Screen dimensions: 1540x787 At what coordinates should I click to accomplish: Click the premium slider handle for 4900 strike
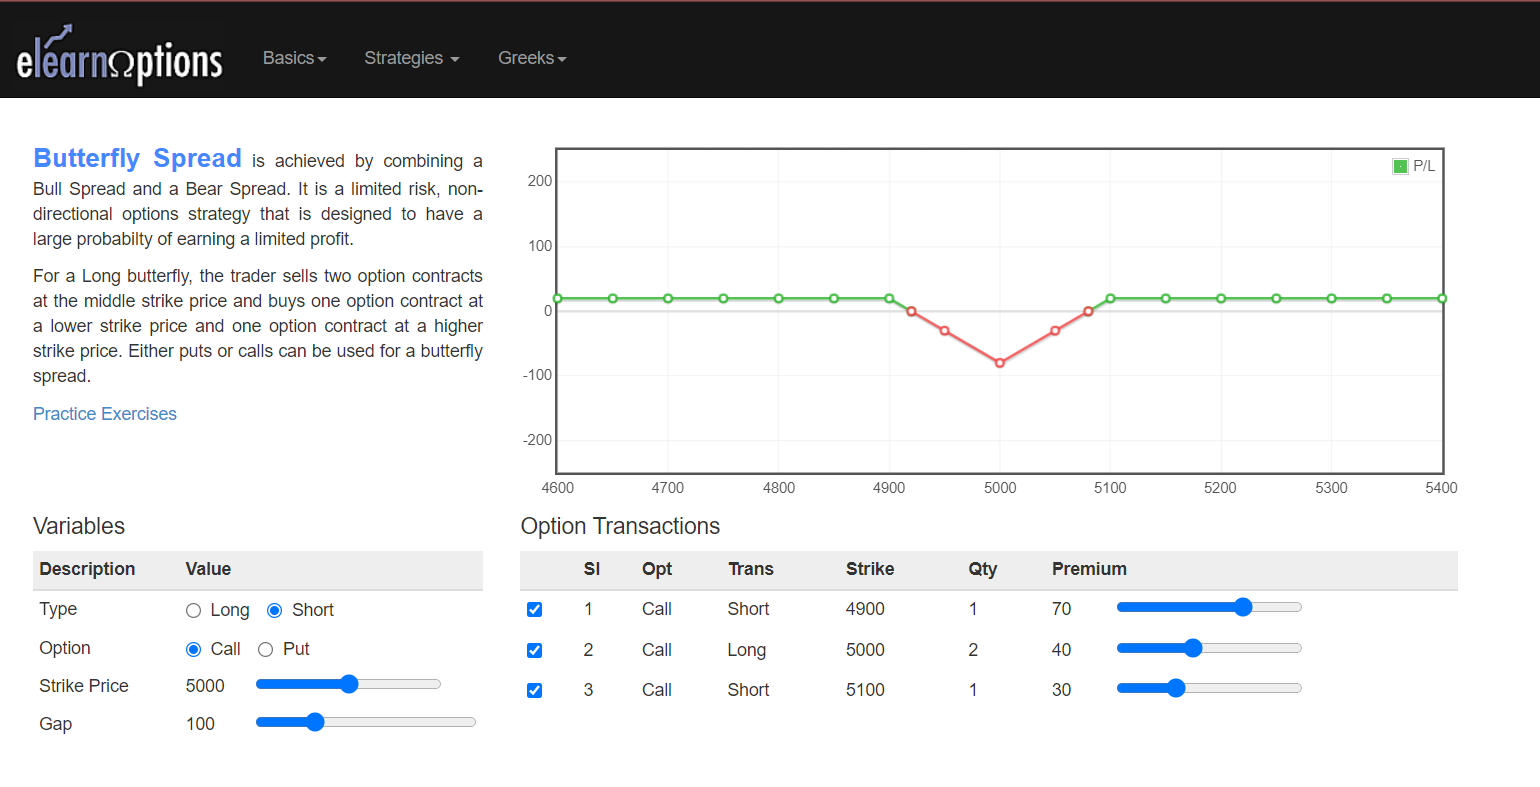1243,607
